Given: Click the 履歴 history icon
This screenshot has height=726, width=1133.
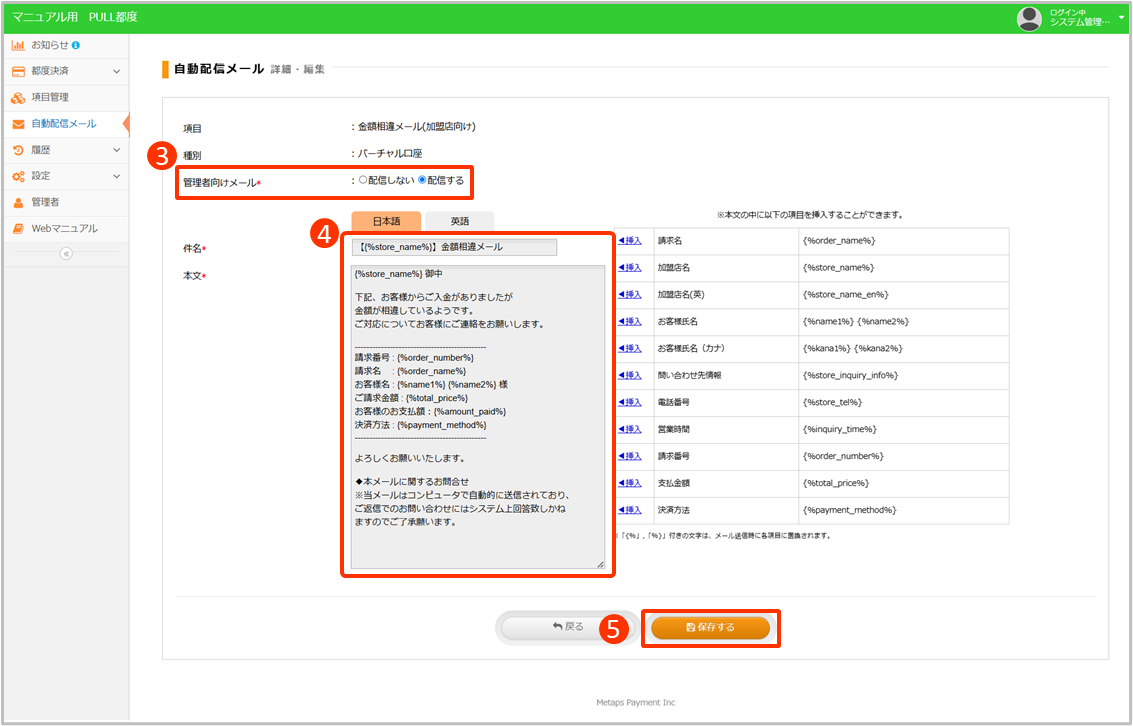Looking at the screenshot, I should 18,150.
